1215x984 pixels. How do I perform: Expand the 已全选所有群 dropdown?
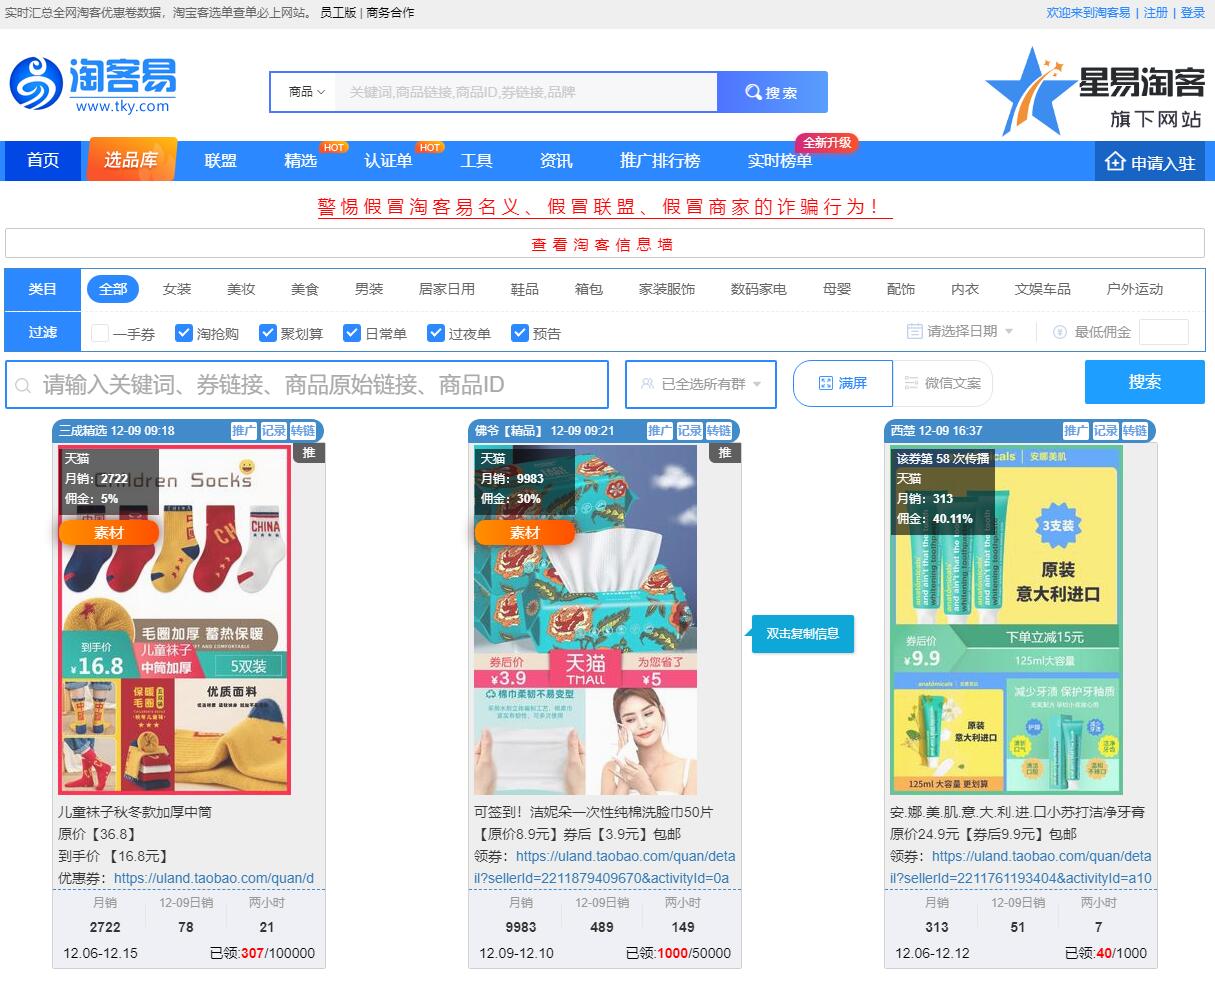pyautogui.click(x=701, y=384)
